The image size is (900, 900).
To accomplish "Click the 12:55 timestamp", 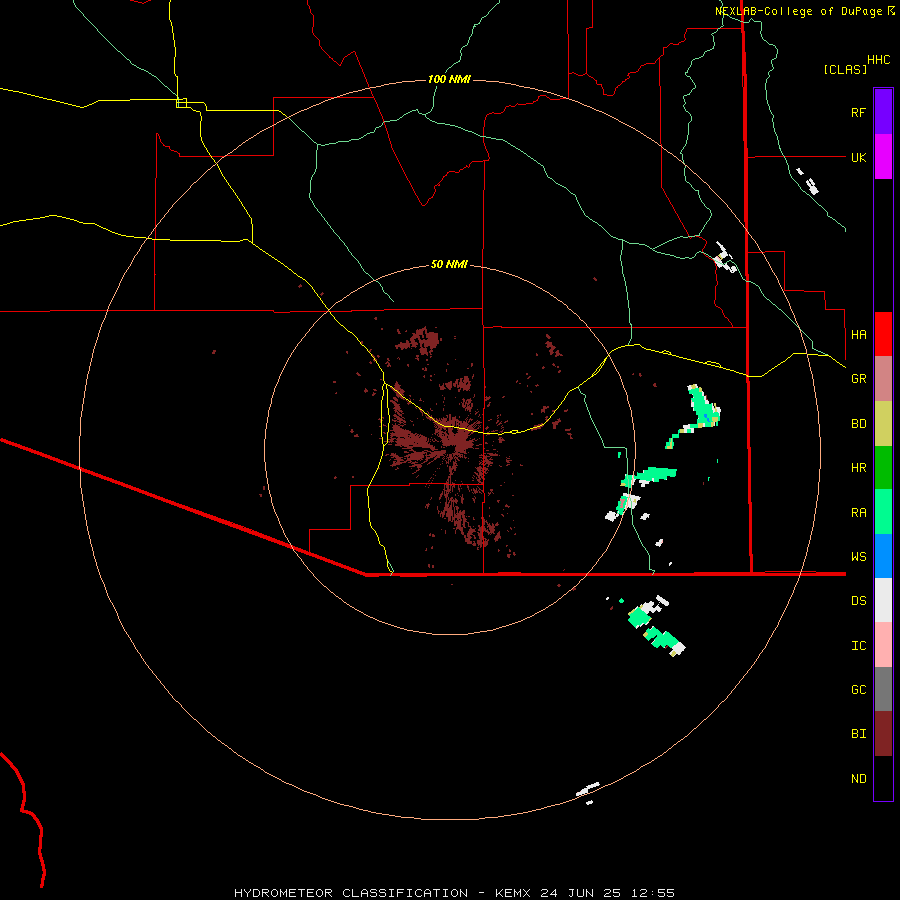I will 655,893.
